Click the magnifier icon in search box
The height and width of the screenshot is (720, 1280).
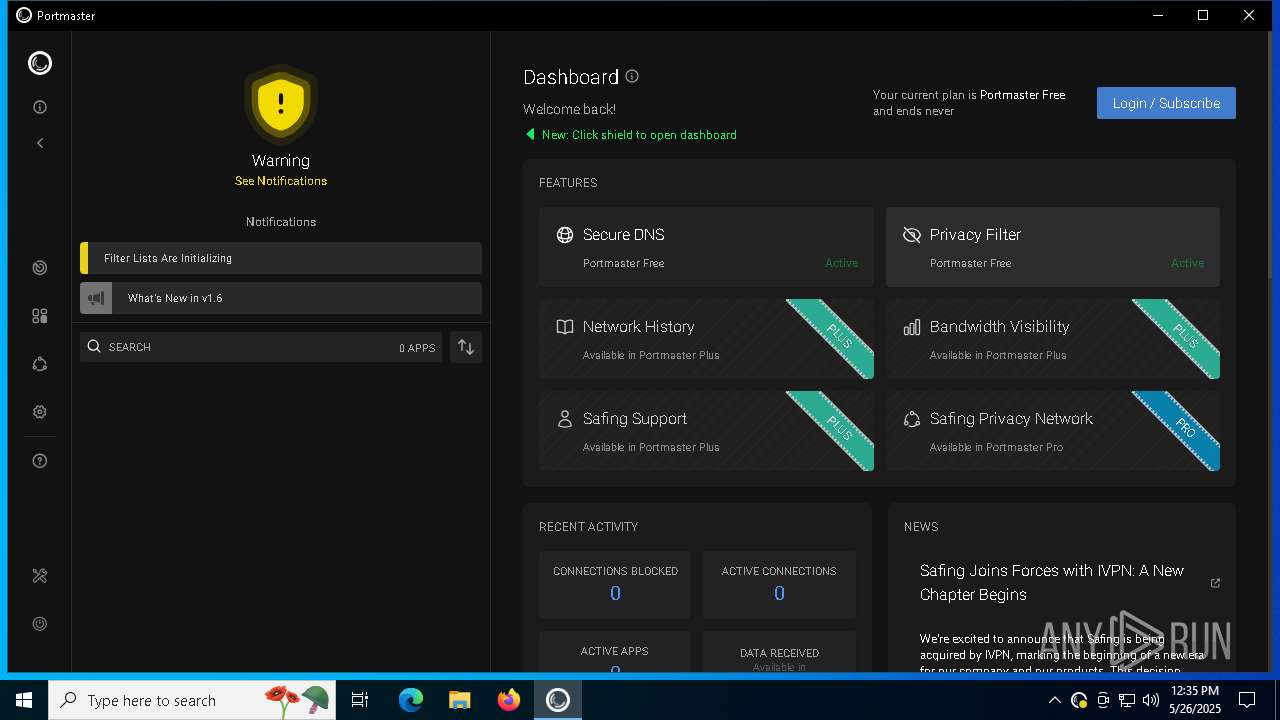[x=94, y=347]
